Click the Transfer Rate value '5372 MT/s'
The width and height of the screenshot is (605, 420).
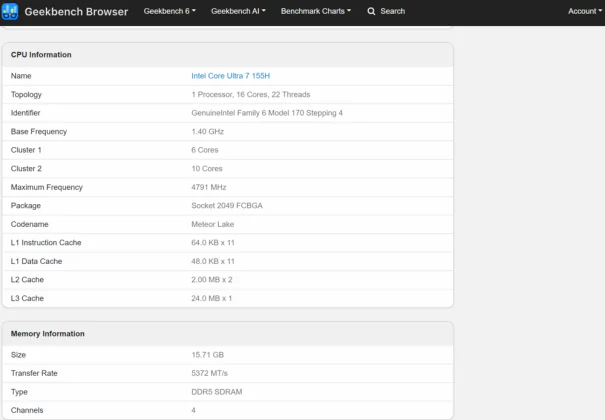(x=210, y=373)
